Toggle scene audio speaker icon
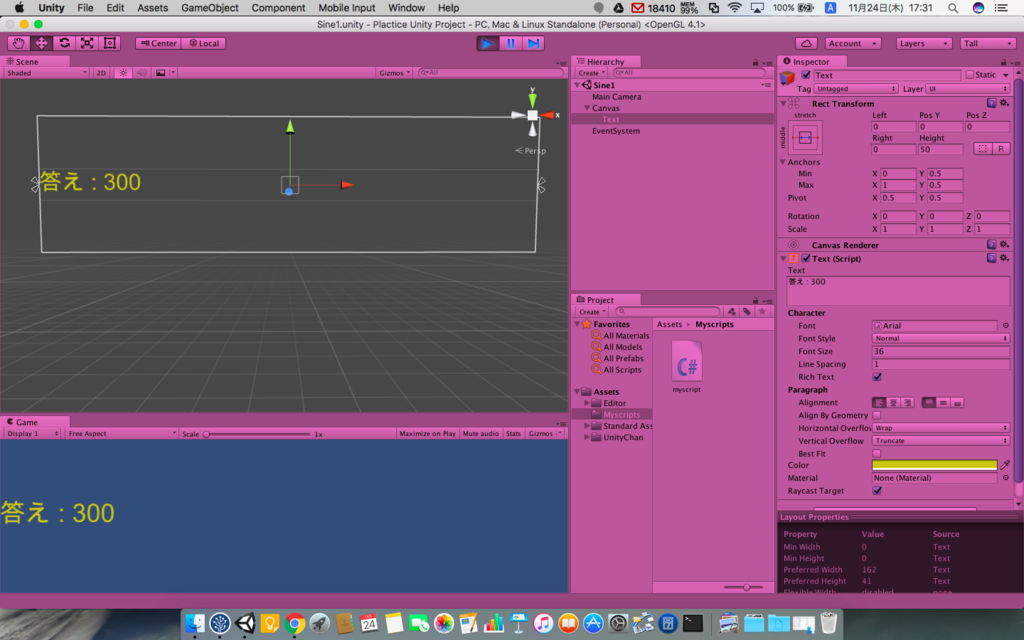The height and width of the screenshot is (640, 1024). pos(142,72)
